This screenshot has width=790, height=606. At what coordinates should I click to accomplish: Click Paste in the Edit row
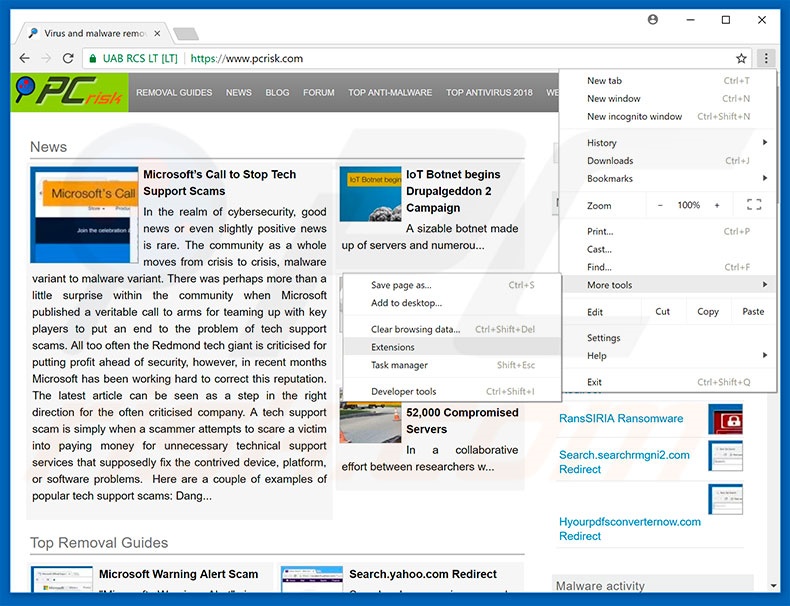click(753, 311)
